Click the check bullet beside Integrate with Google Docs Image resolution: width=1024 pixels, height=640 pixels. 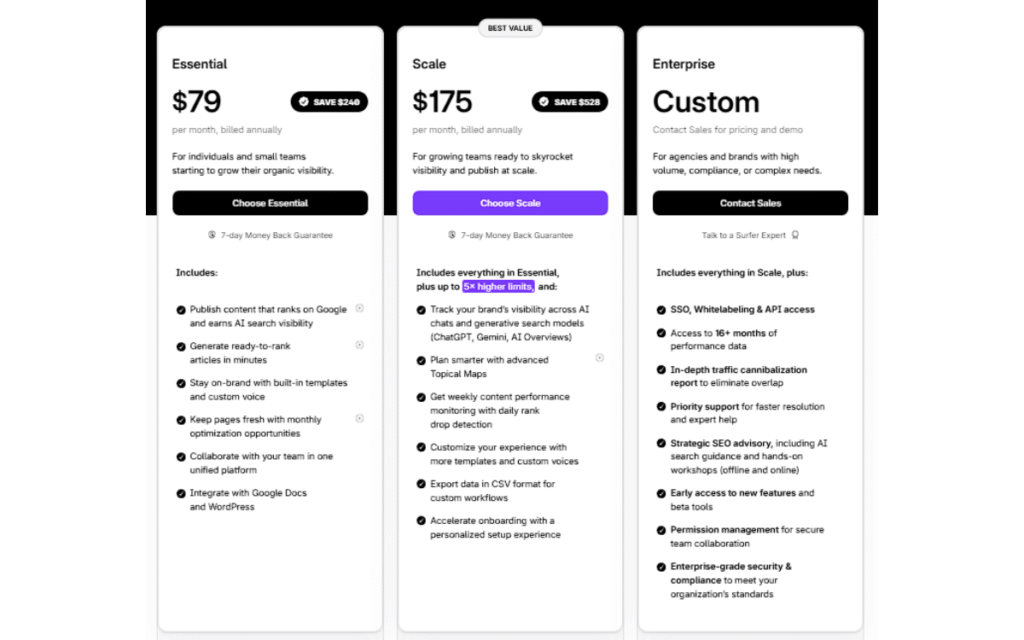(x=181, y=493)
